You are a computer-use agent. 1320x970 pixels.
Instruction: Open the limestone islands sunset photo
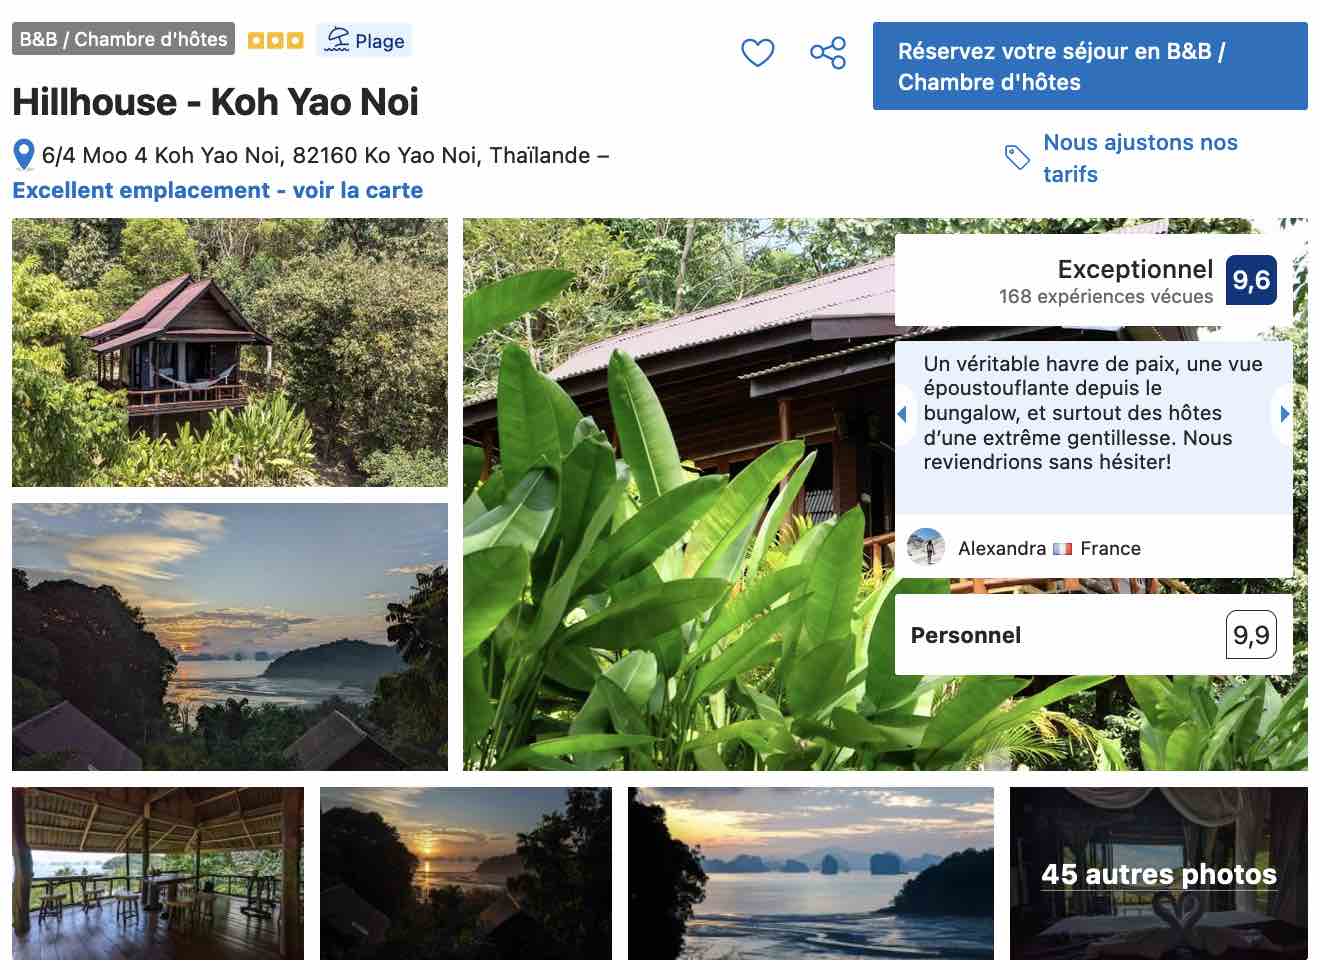tap(810, 873)
